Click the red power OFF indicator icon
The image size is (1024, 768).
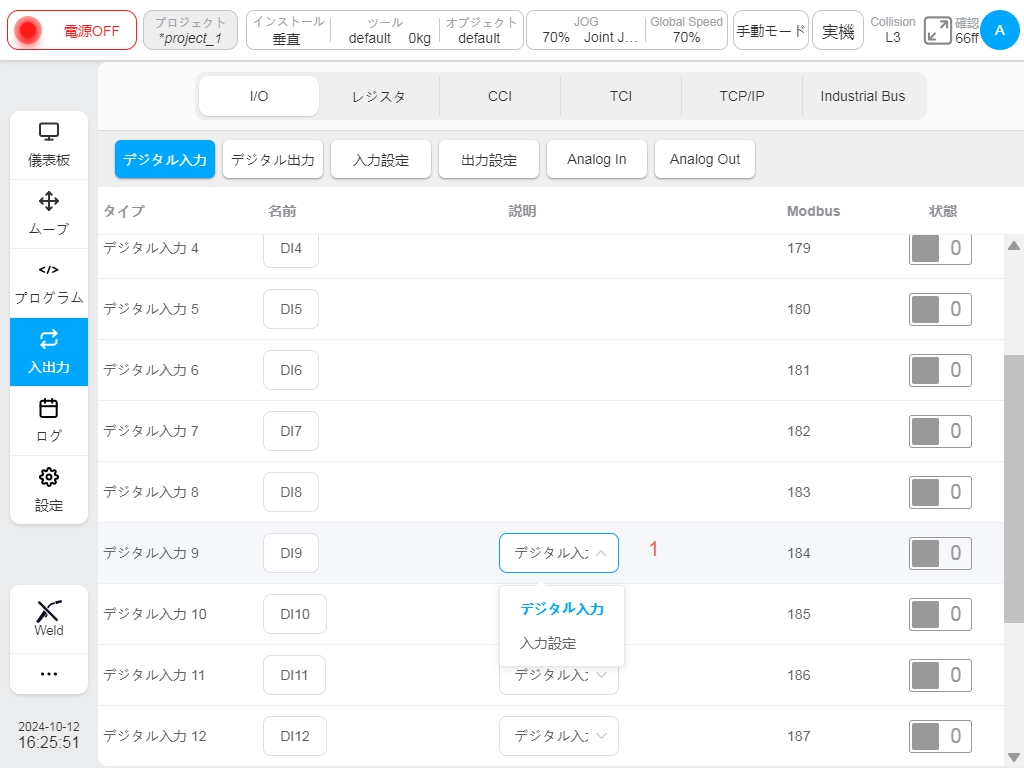pos(27,30)
